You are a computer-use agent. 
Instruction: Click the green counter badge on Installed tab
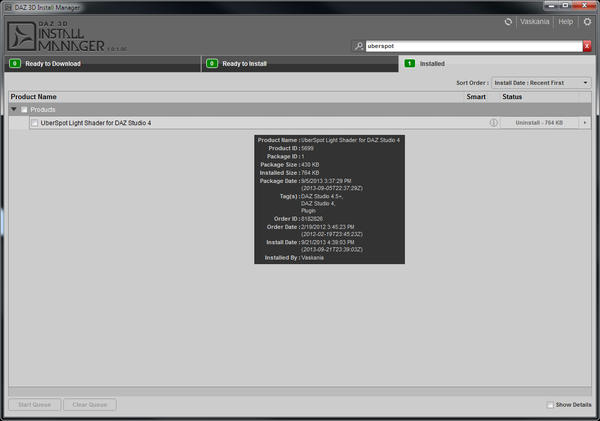[409, 64]
